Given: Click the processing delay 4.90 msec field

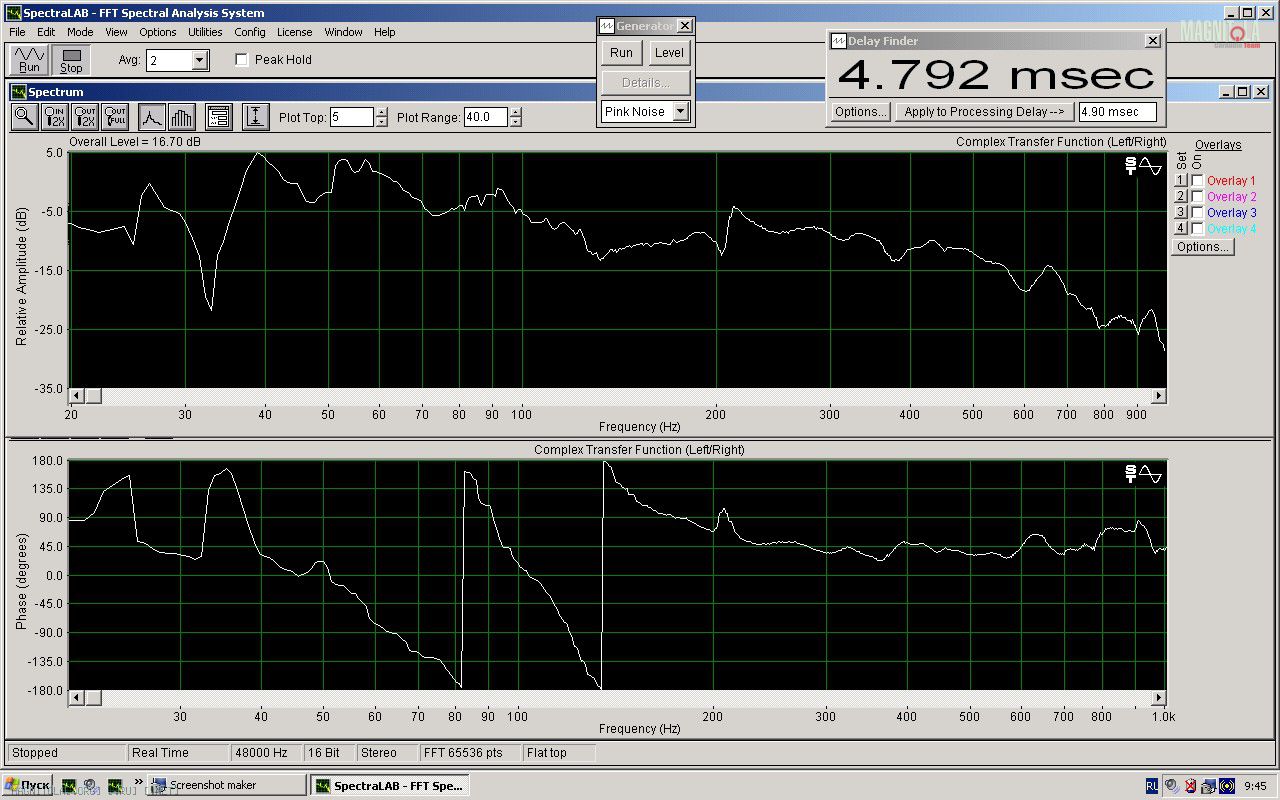Looking at the screenshot, I should pos(1117,112).
